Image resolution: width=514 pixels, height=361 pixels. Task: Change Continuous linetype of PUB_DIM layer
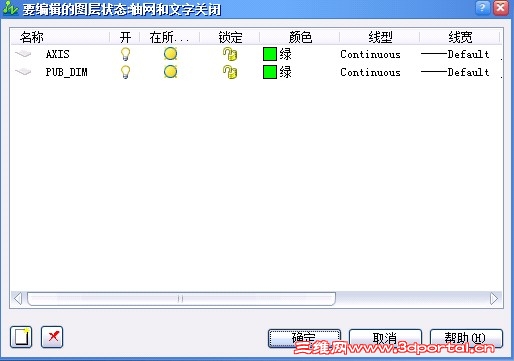click(x=370, y=72)
